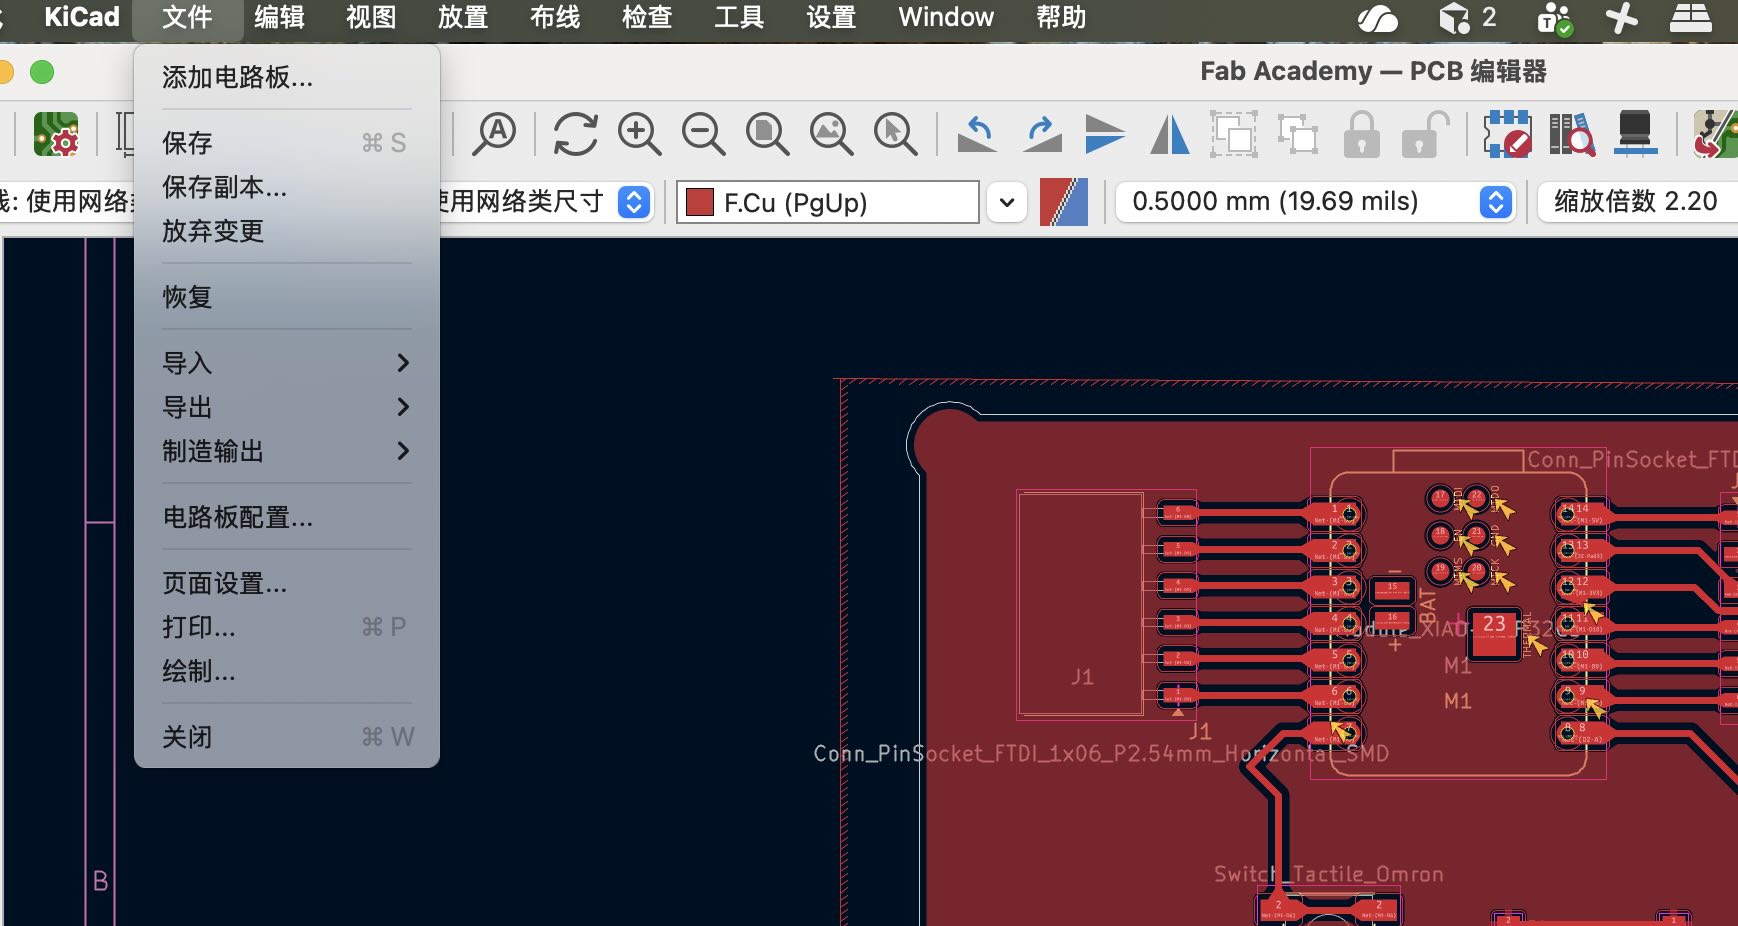The width and height of the screenshot is (1738, 926).
Task: Ungroup the selected items
Action: [x=1298, y=134]
